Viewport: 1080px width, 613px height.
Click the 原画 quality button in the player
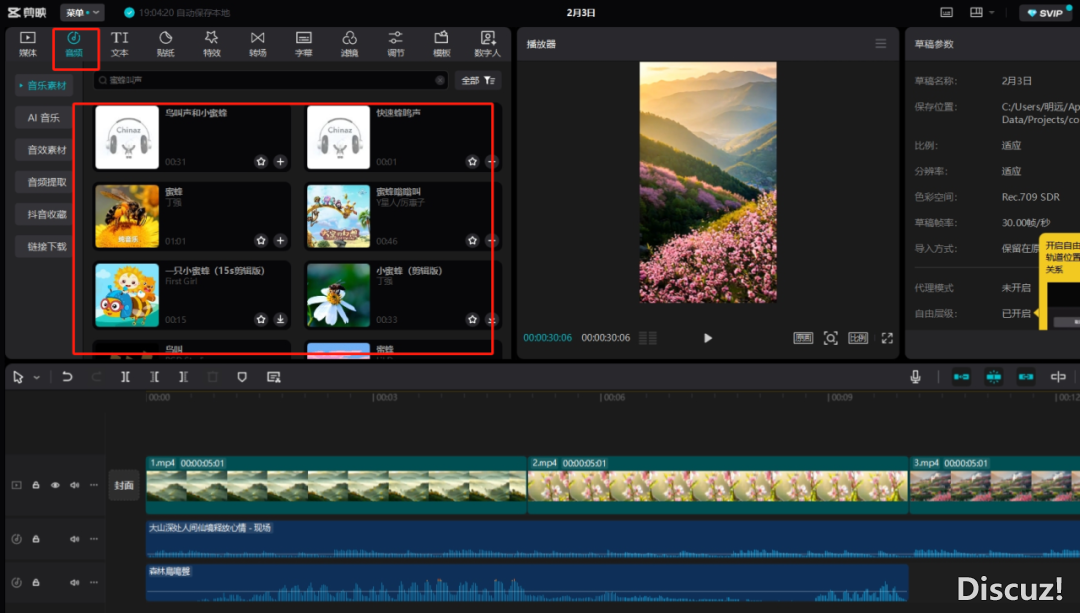tap(803, 338)
